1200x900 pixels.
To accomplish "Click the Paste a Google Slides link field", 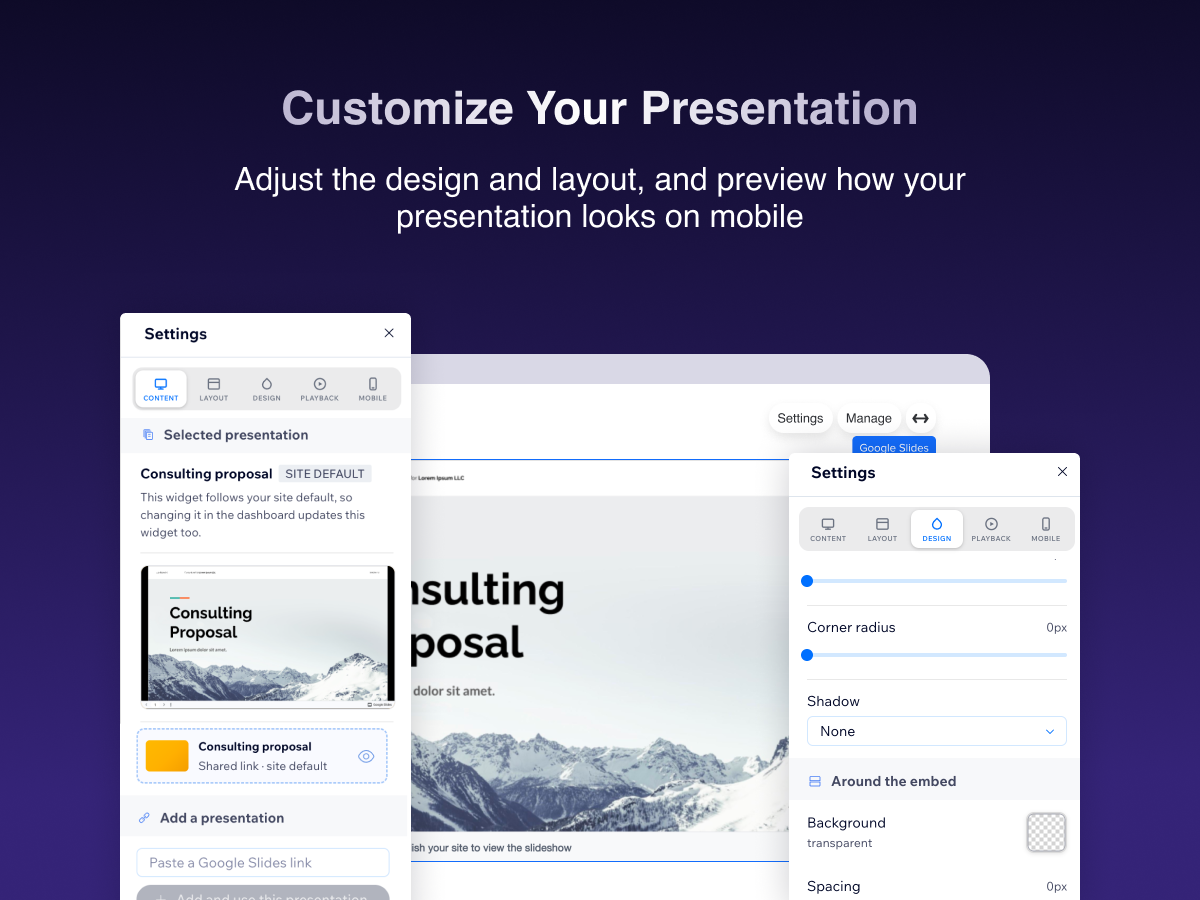I will (x=263, y=862).
